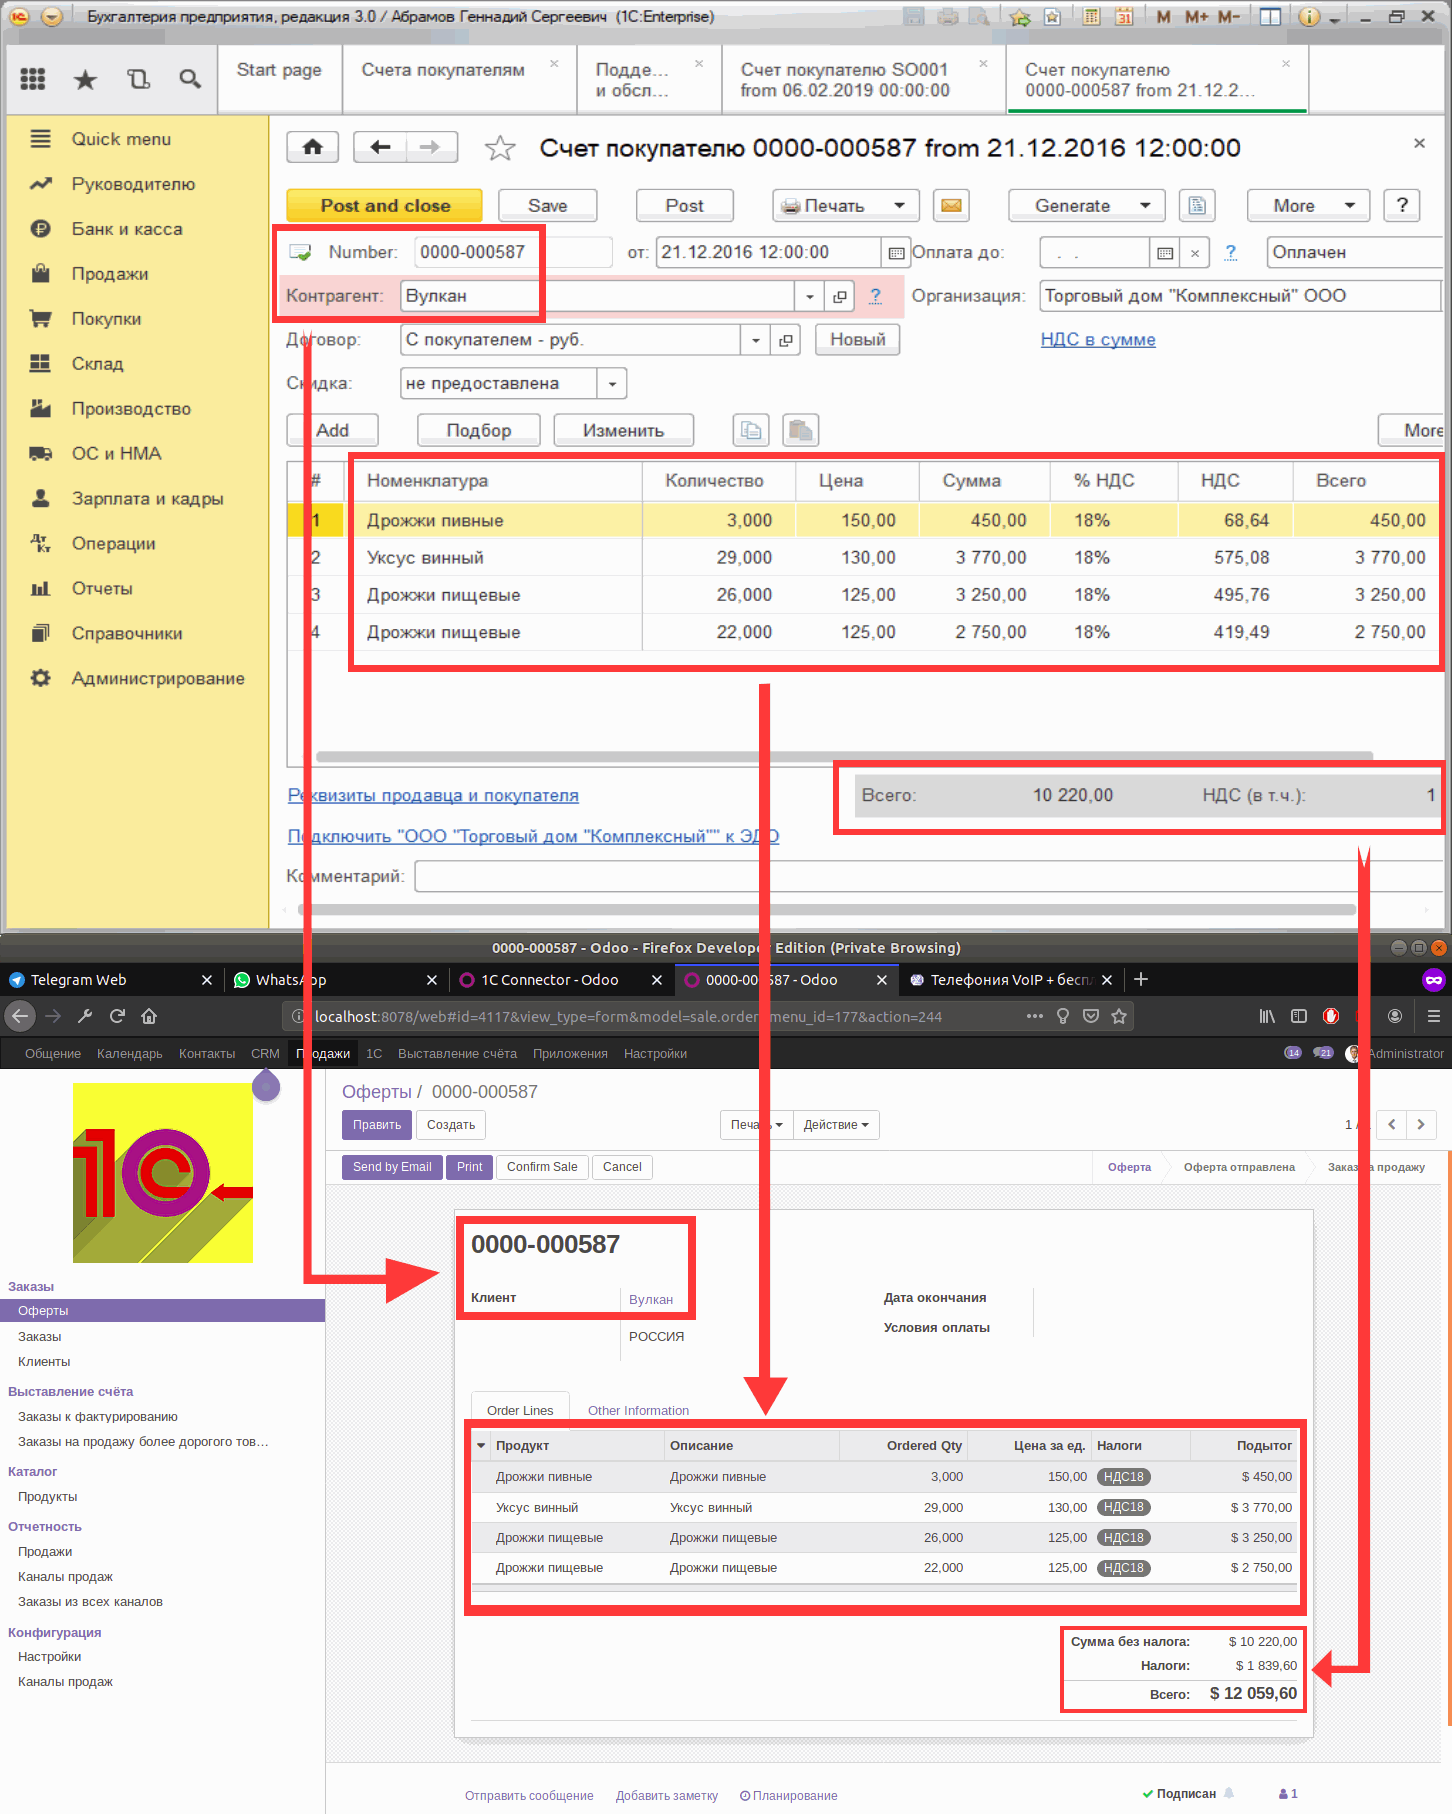This screenshot has width=1452, height=1814.
Task: Click the Подбор button
Action: (x=479, y=430)
